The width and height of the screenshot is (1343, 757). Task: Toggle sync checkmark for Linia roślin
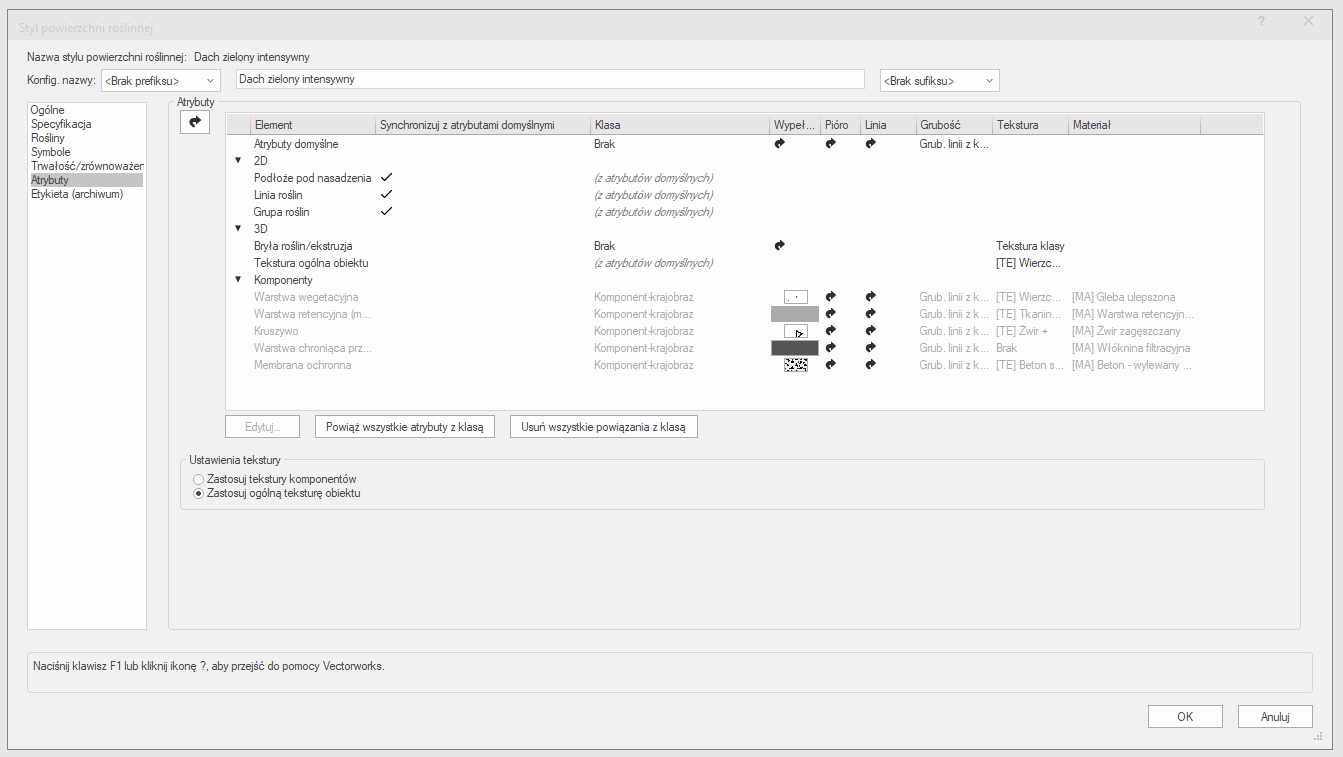tap(386, 195)
